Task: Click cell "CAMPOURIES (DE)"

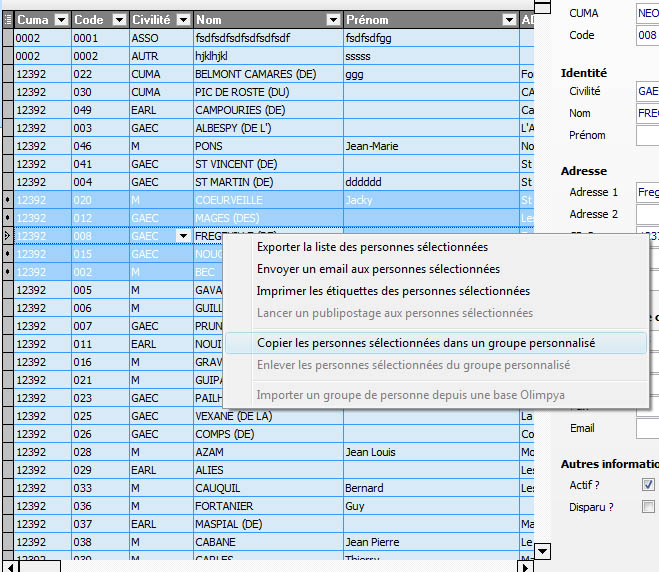Action: [268, 110]
